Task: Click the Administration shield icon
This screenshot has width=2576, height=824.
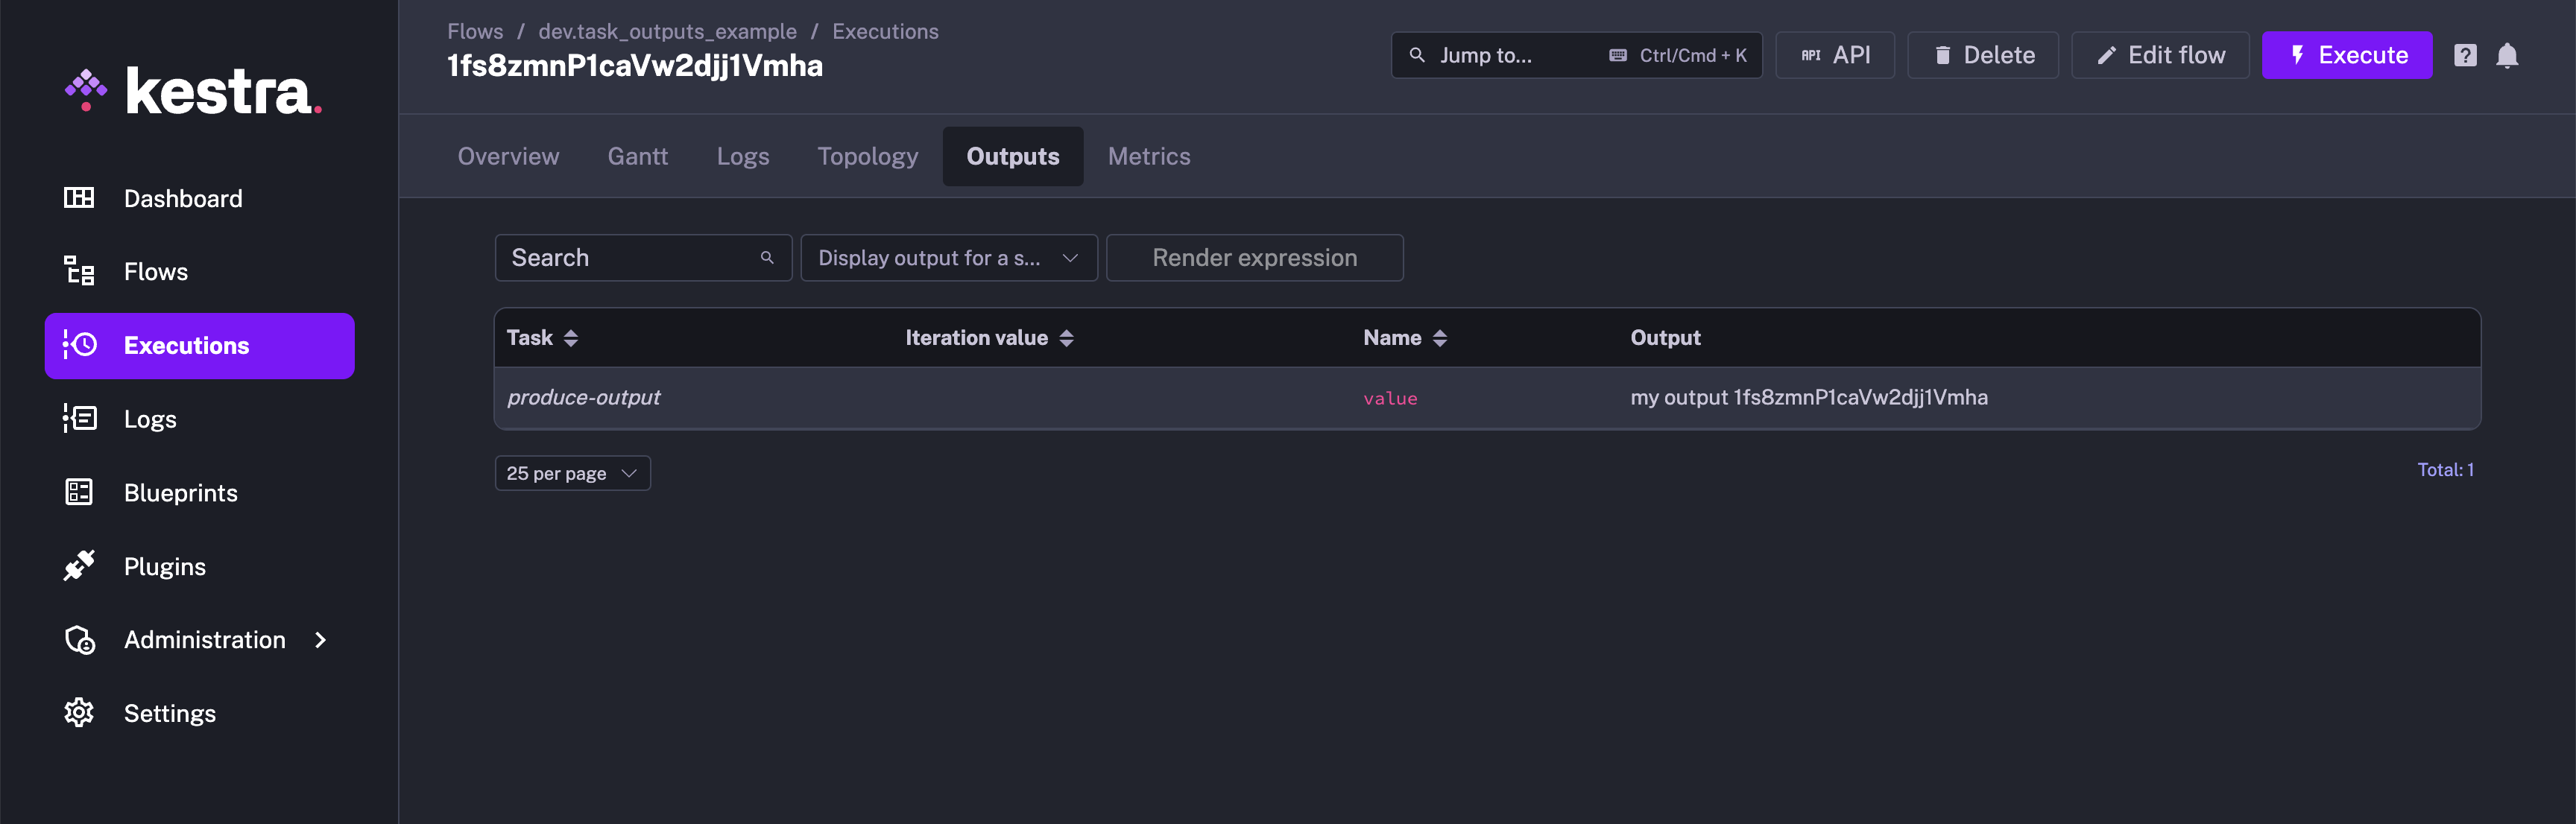Action: [79, 640]
